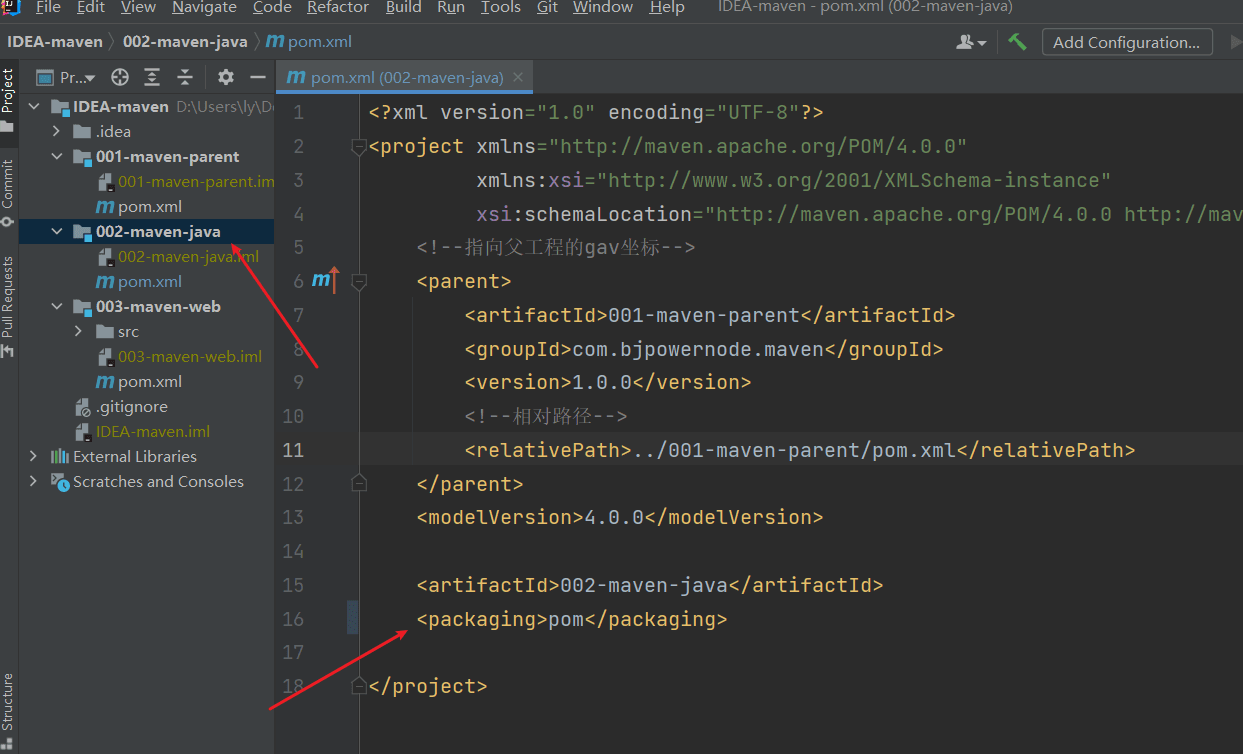Open the Help menu
The image size is (1243, 754).
(x=667, y=8)
